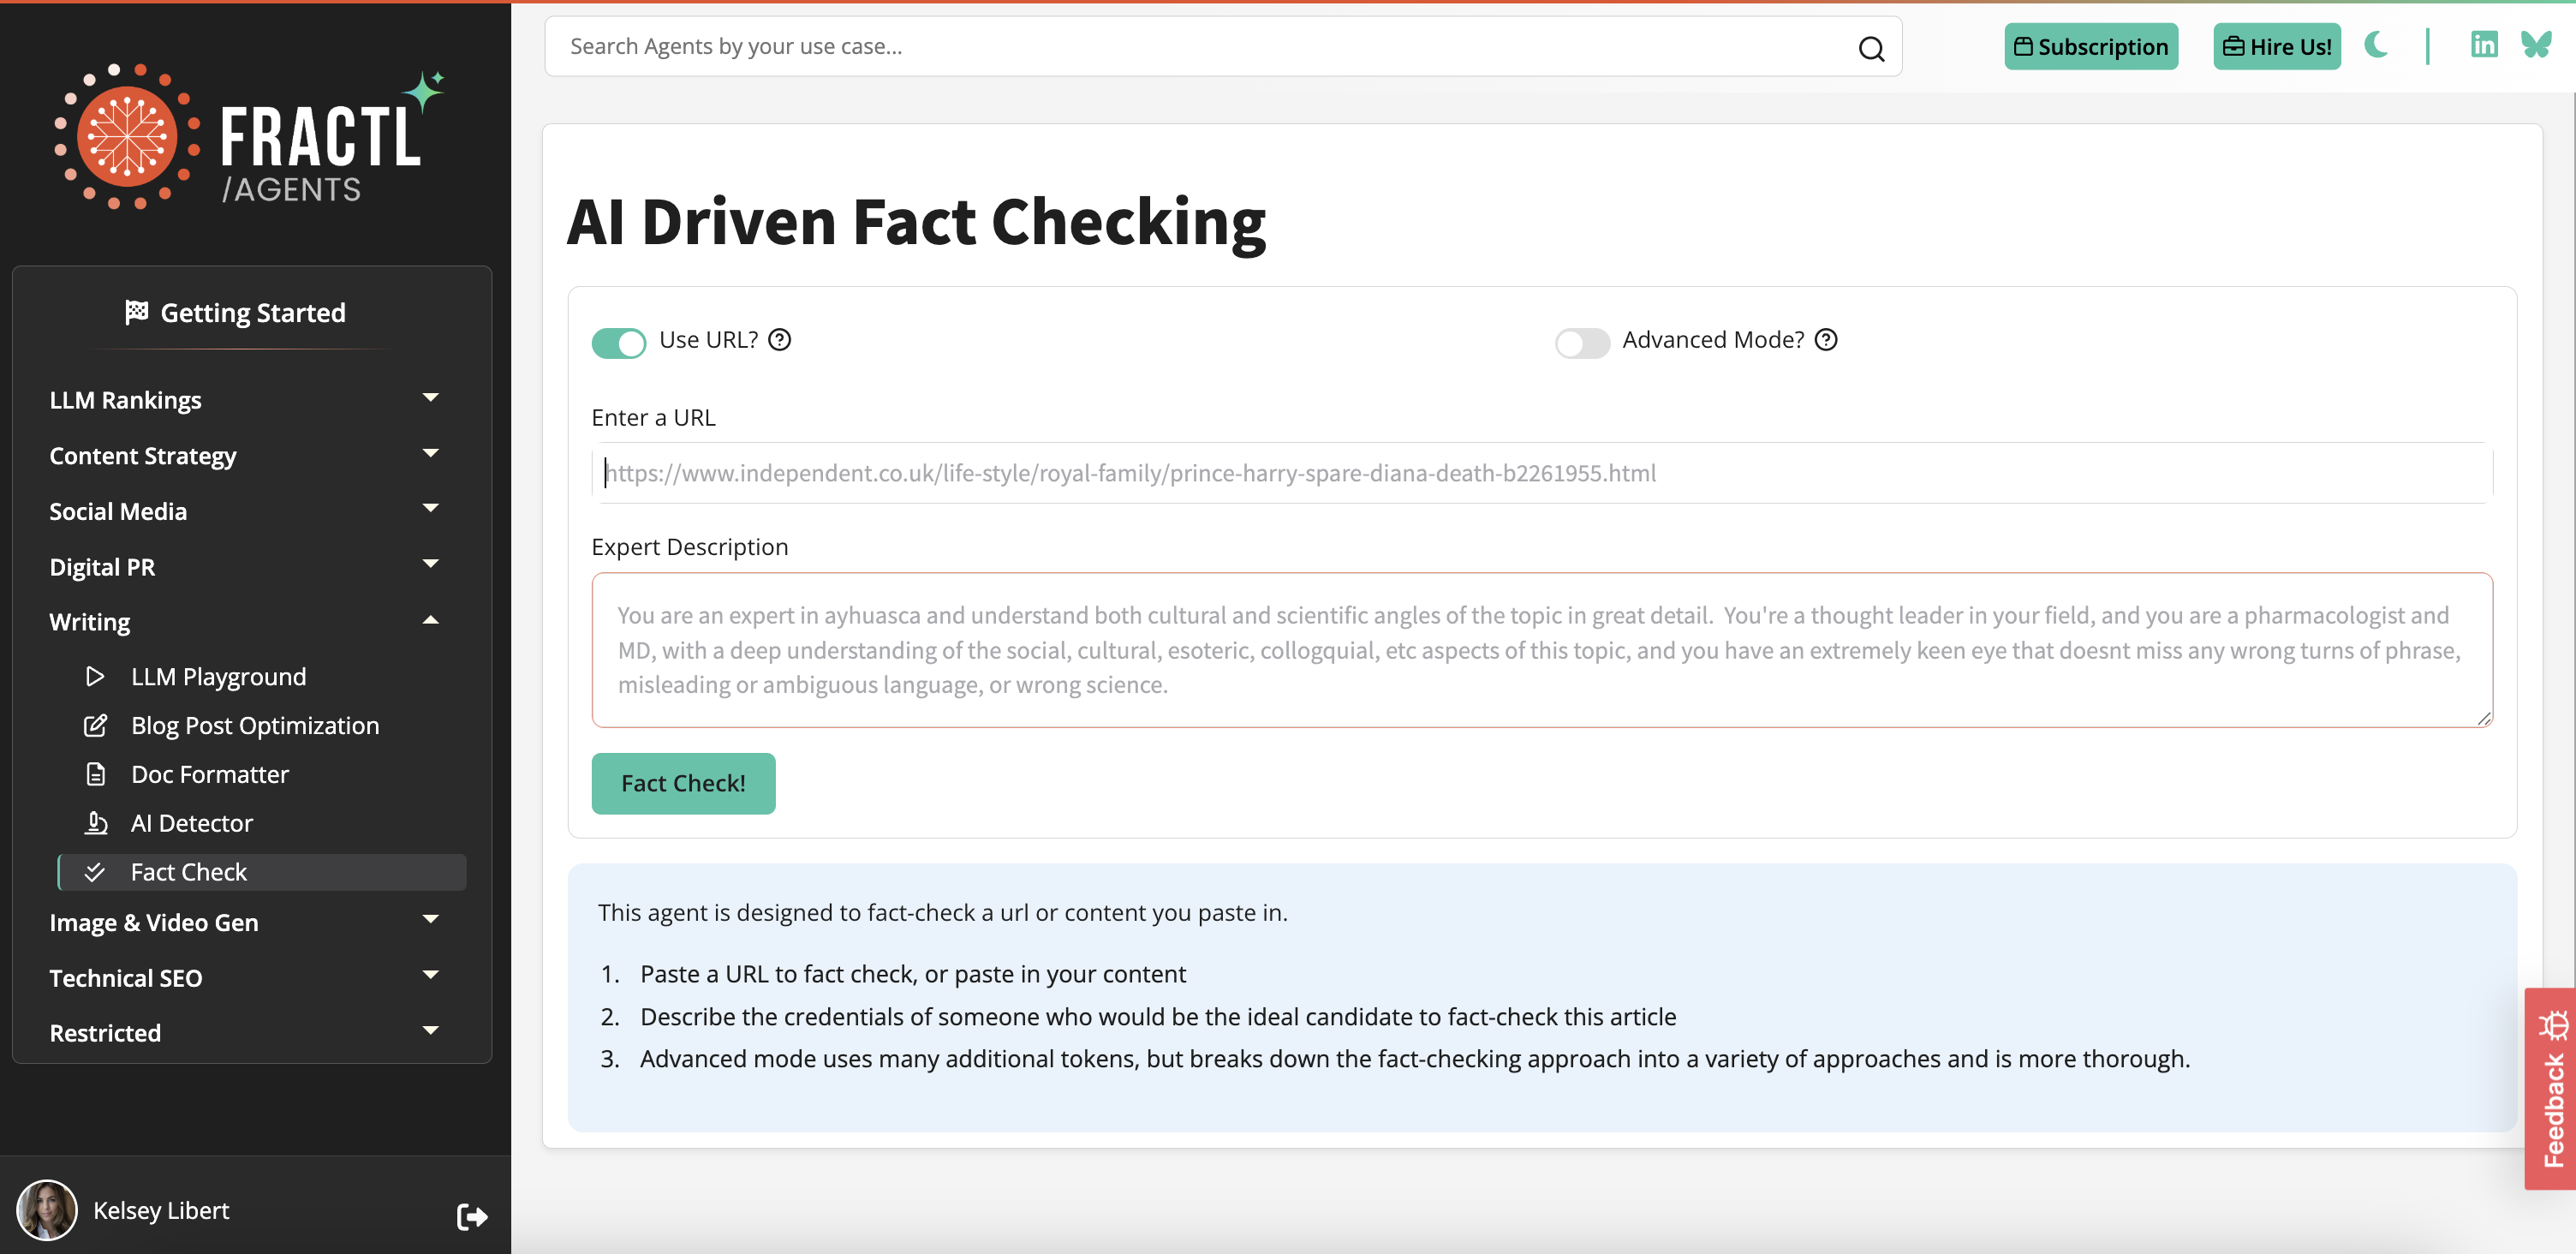Select the LLM Playground play icon

point(95,676)
